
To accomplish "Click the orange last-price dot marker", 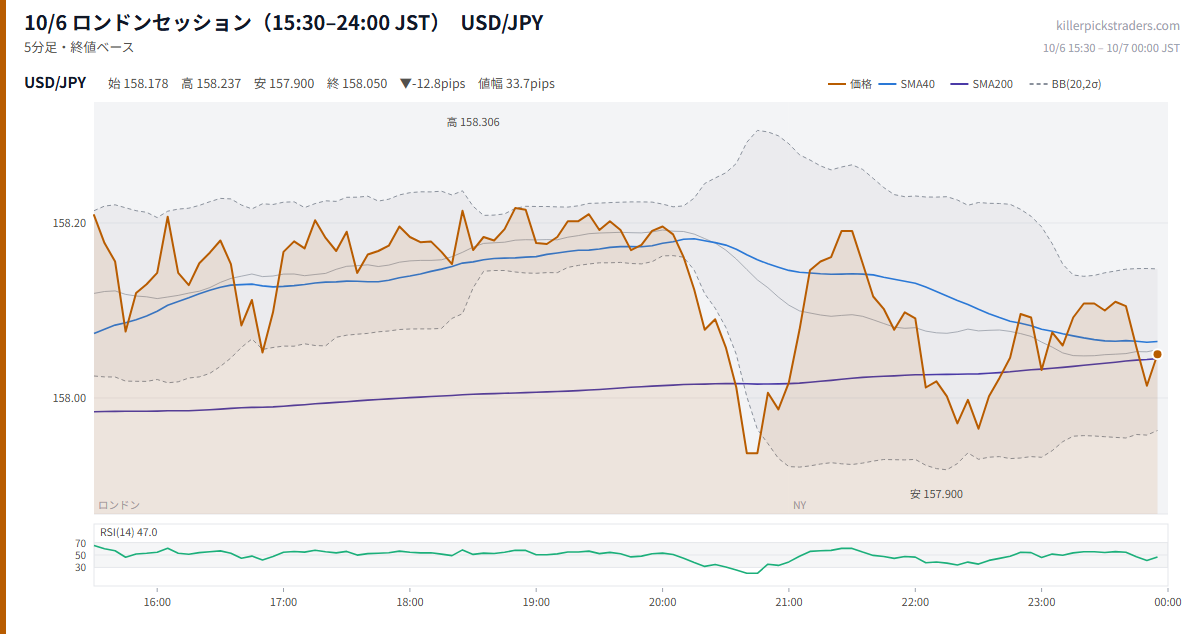I will click(1157, 354).
